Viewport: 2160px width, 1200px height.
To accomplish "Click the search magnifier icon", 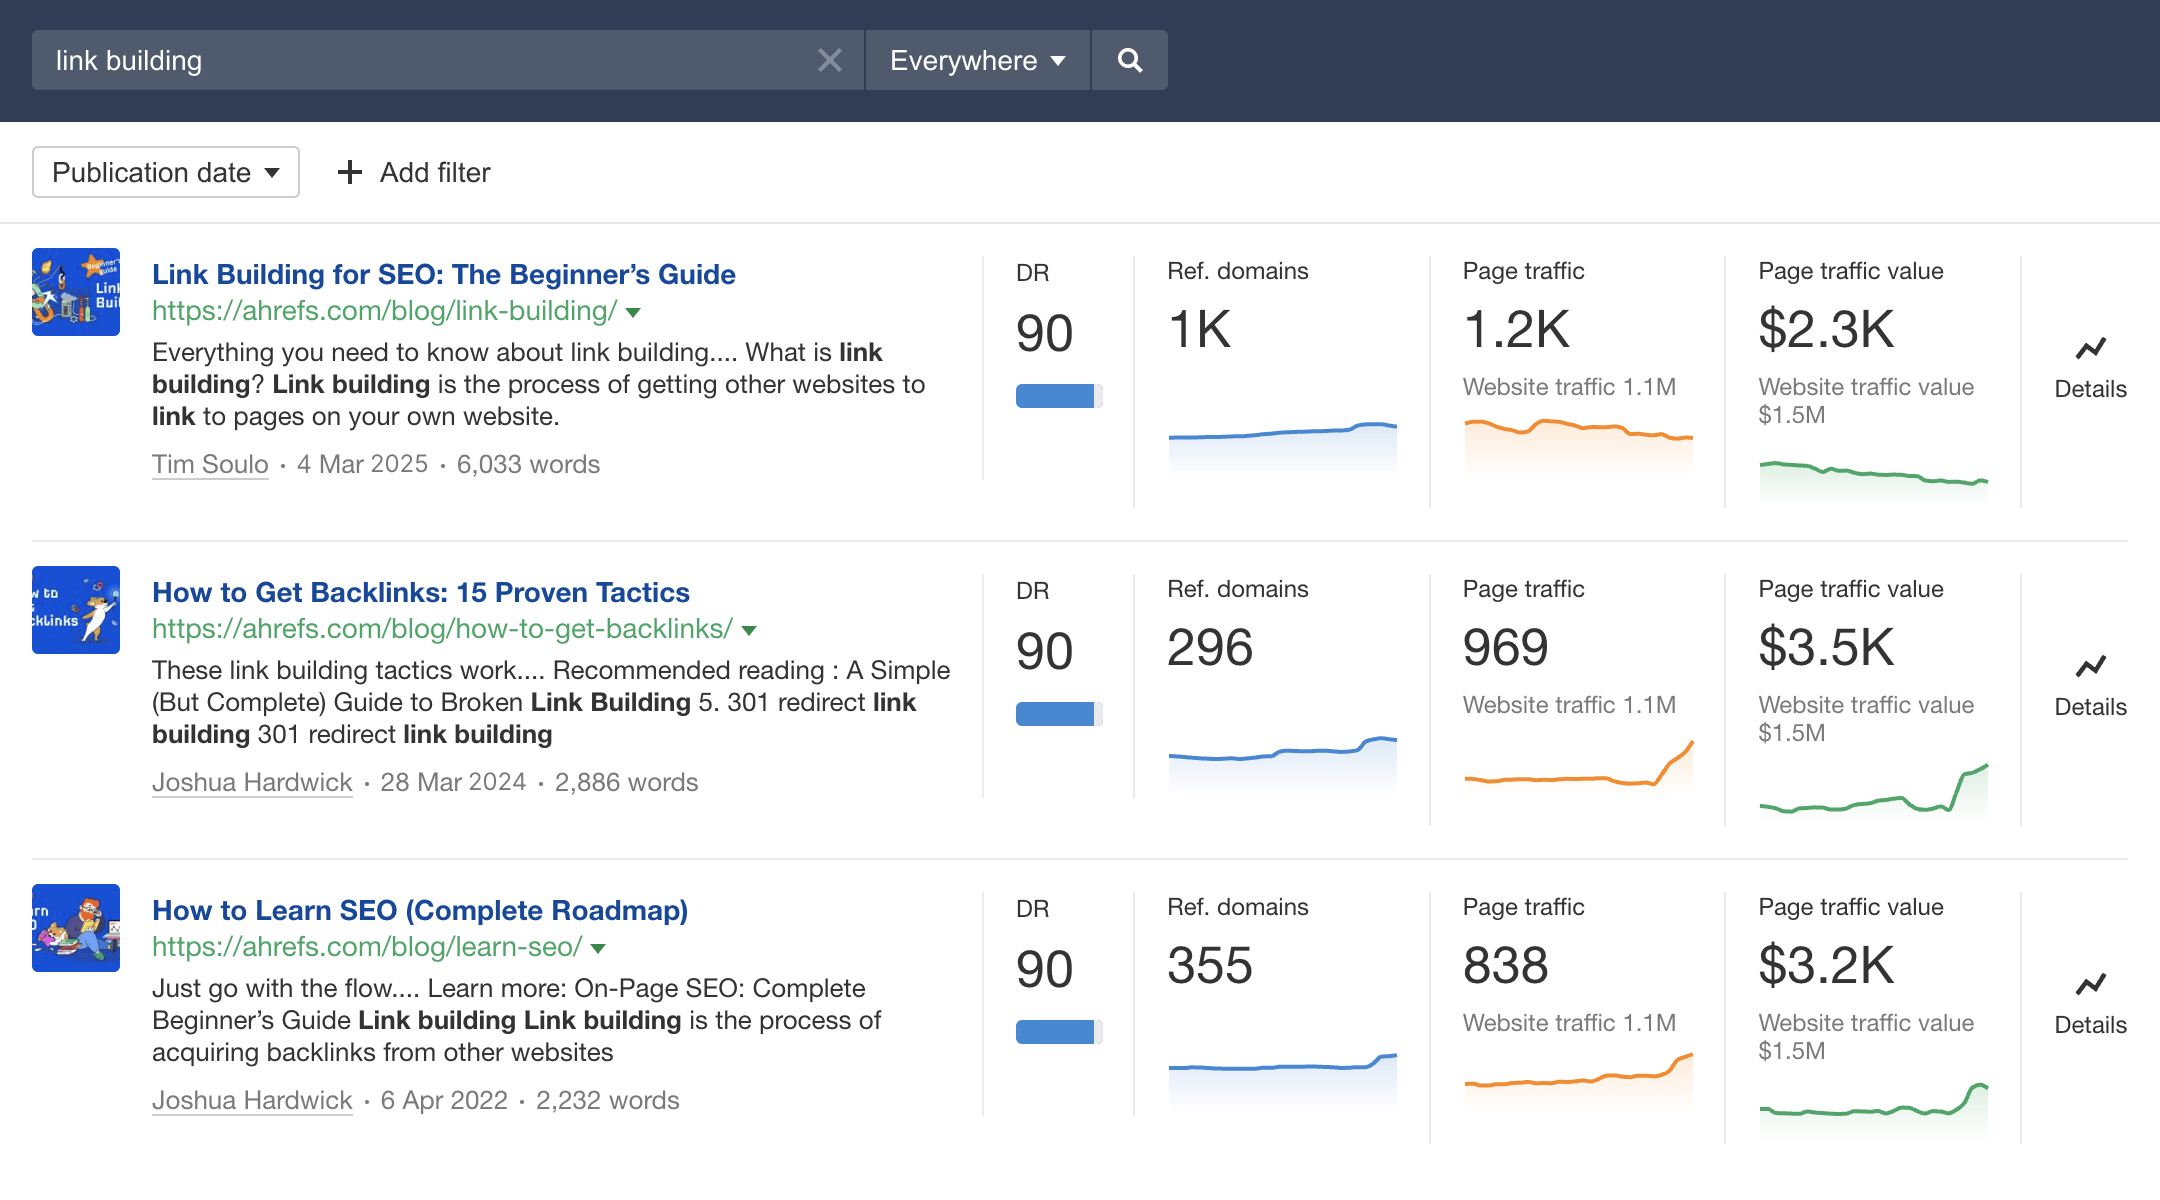I will click(x=1129, y=60).
